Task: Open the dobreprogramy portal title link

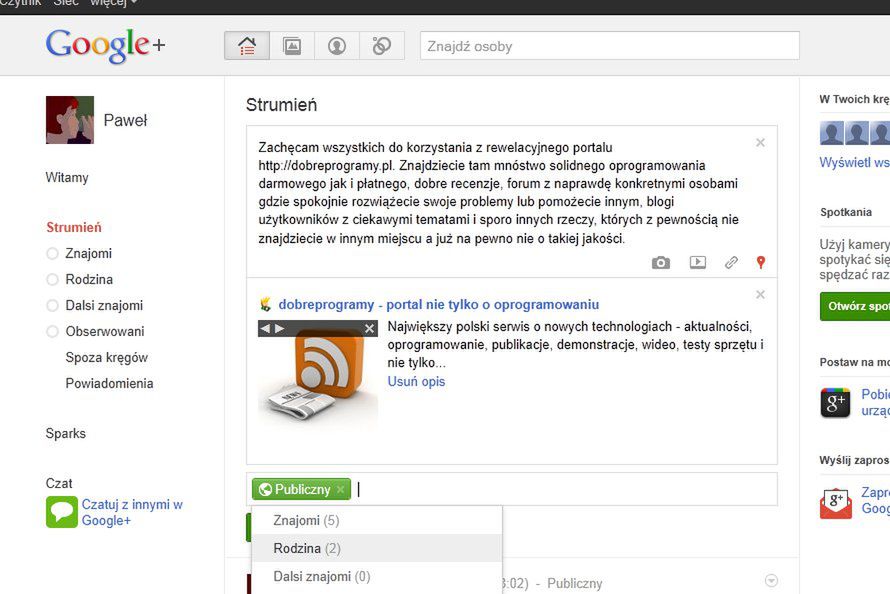Action: click(x=438, y=305)
